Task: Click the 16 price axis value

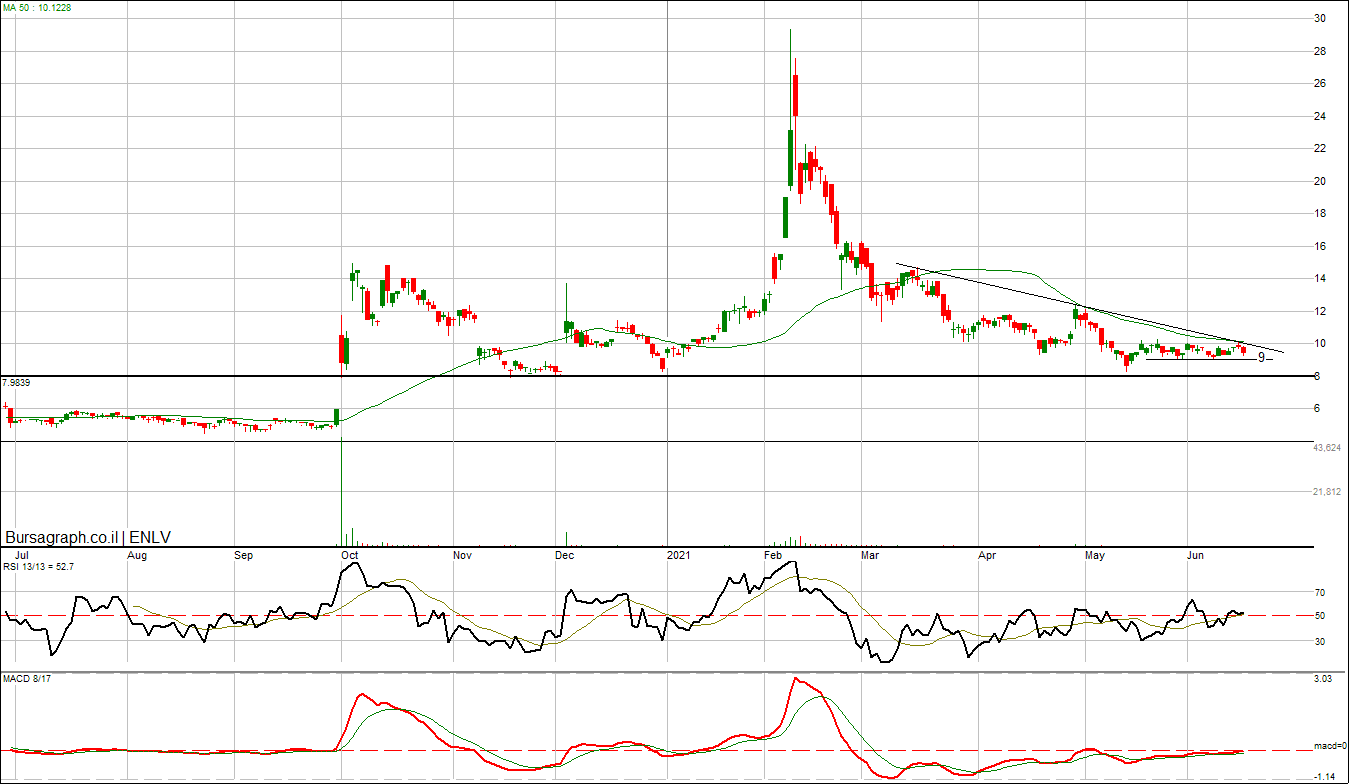Action: point(1320,246)
